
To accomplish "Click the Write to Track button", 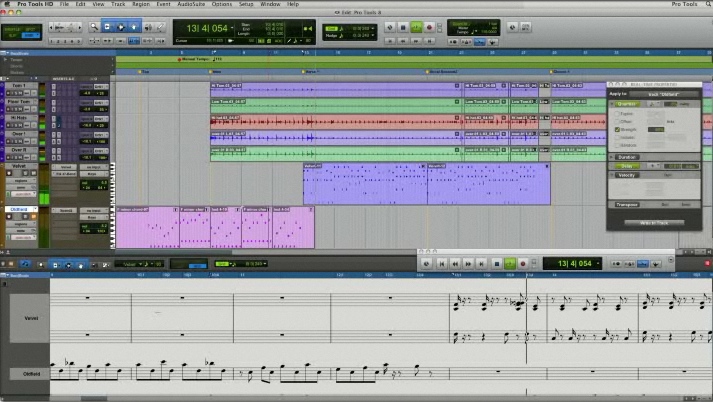I will click(x=654, y=222).
